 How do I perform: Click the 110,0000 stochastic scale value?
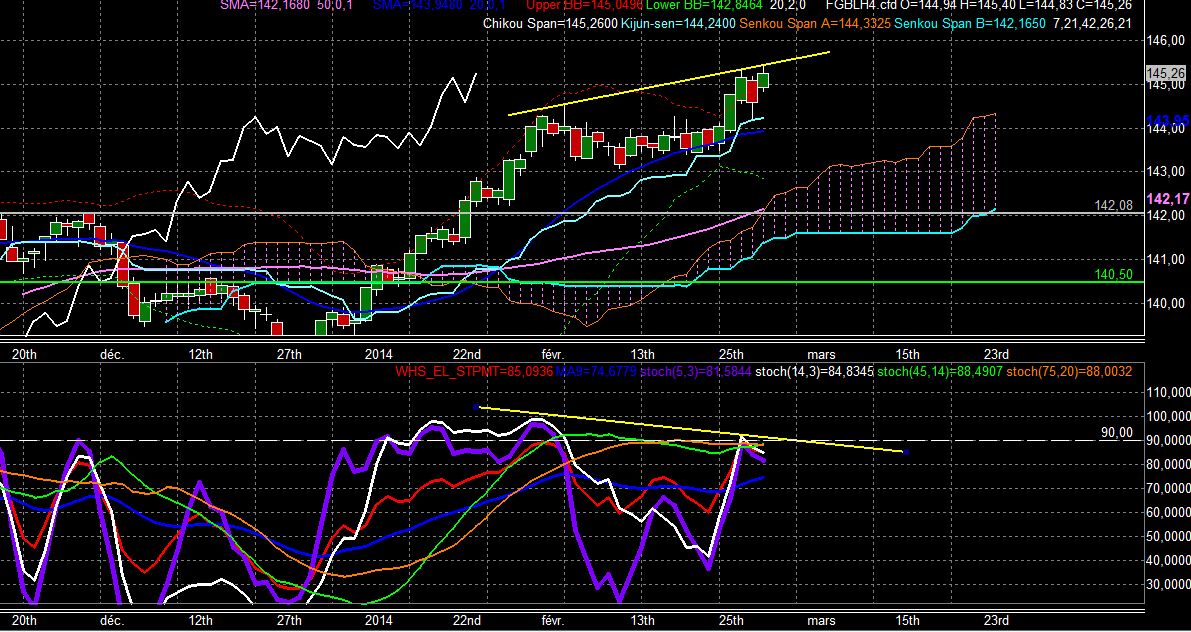coord(1167,392)
